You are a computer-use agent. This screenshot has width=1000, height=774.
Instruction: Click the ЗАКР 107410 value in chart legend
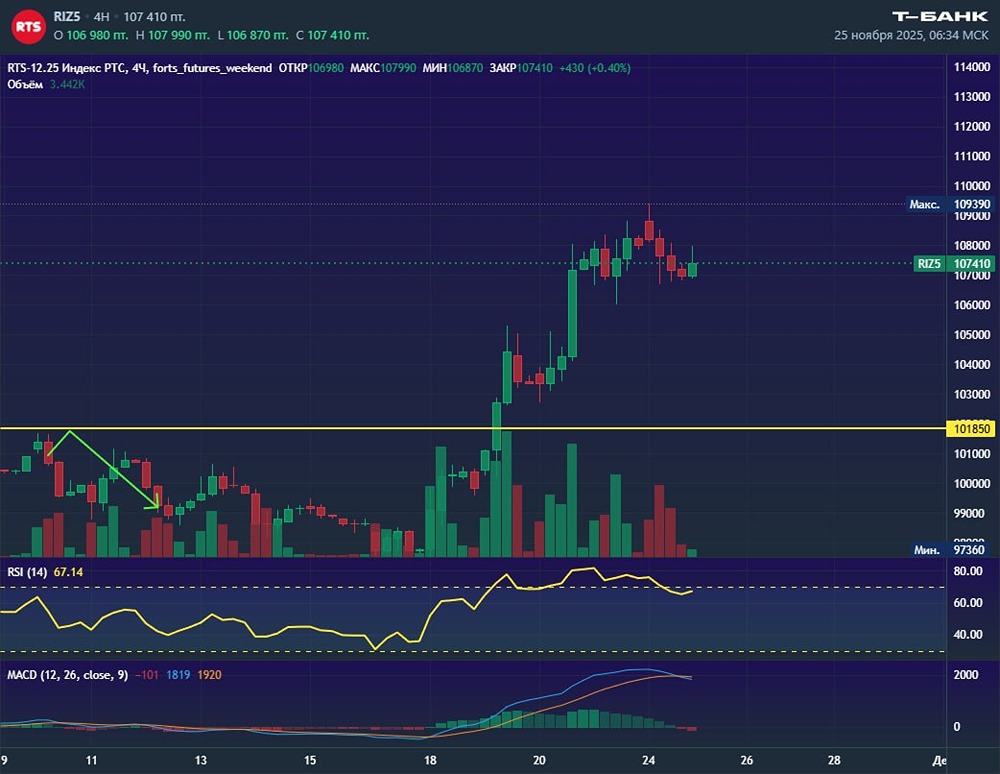(520, 68)
